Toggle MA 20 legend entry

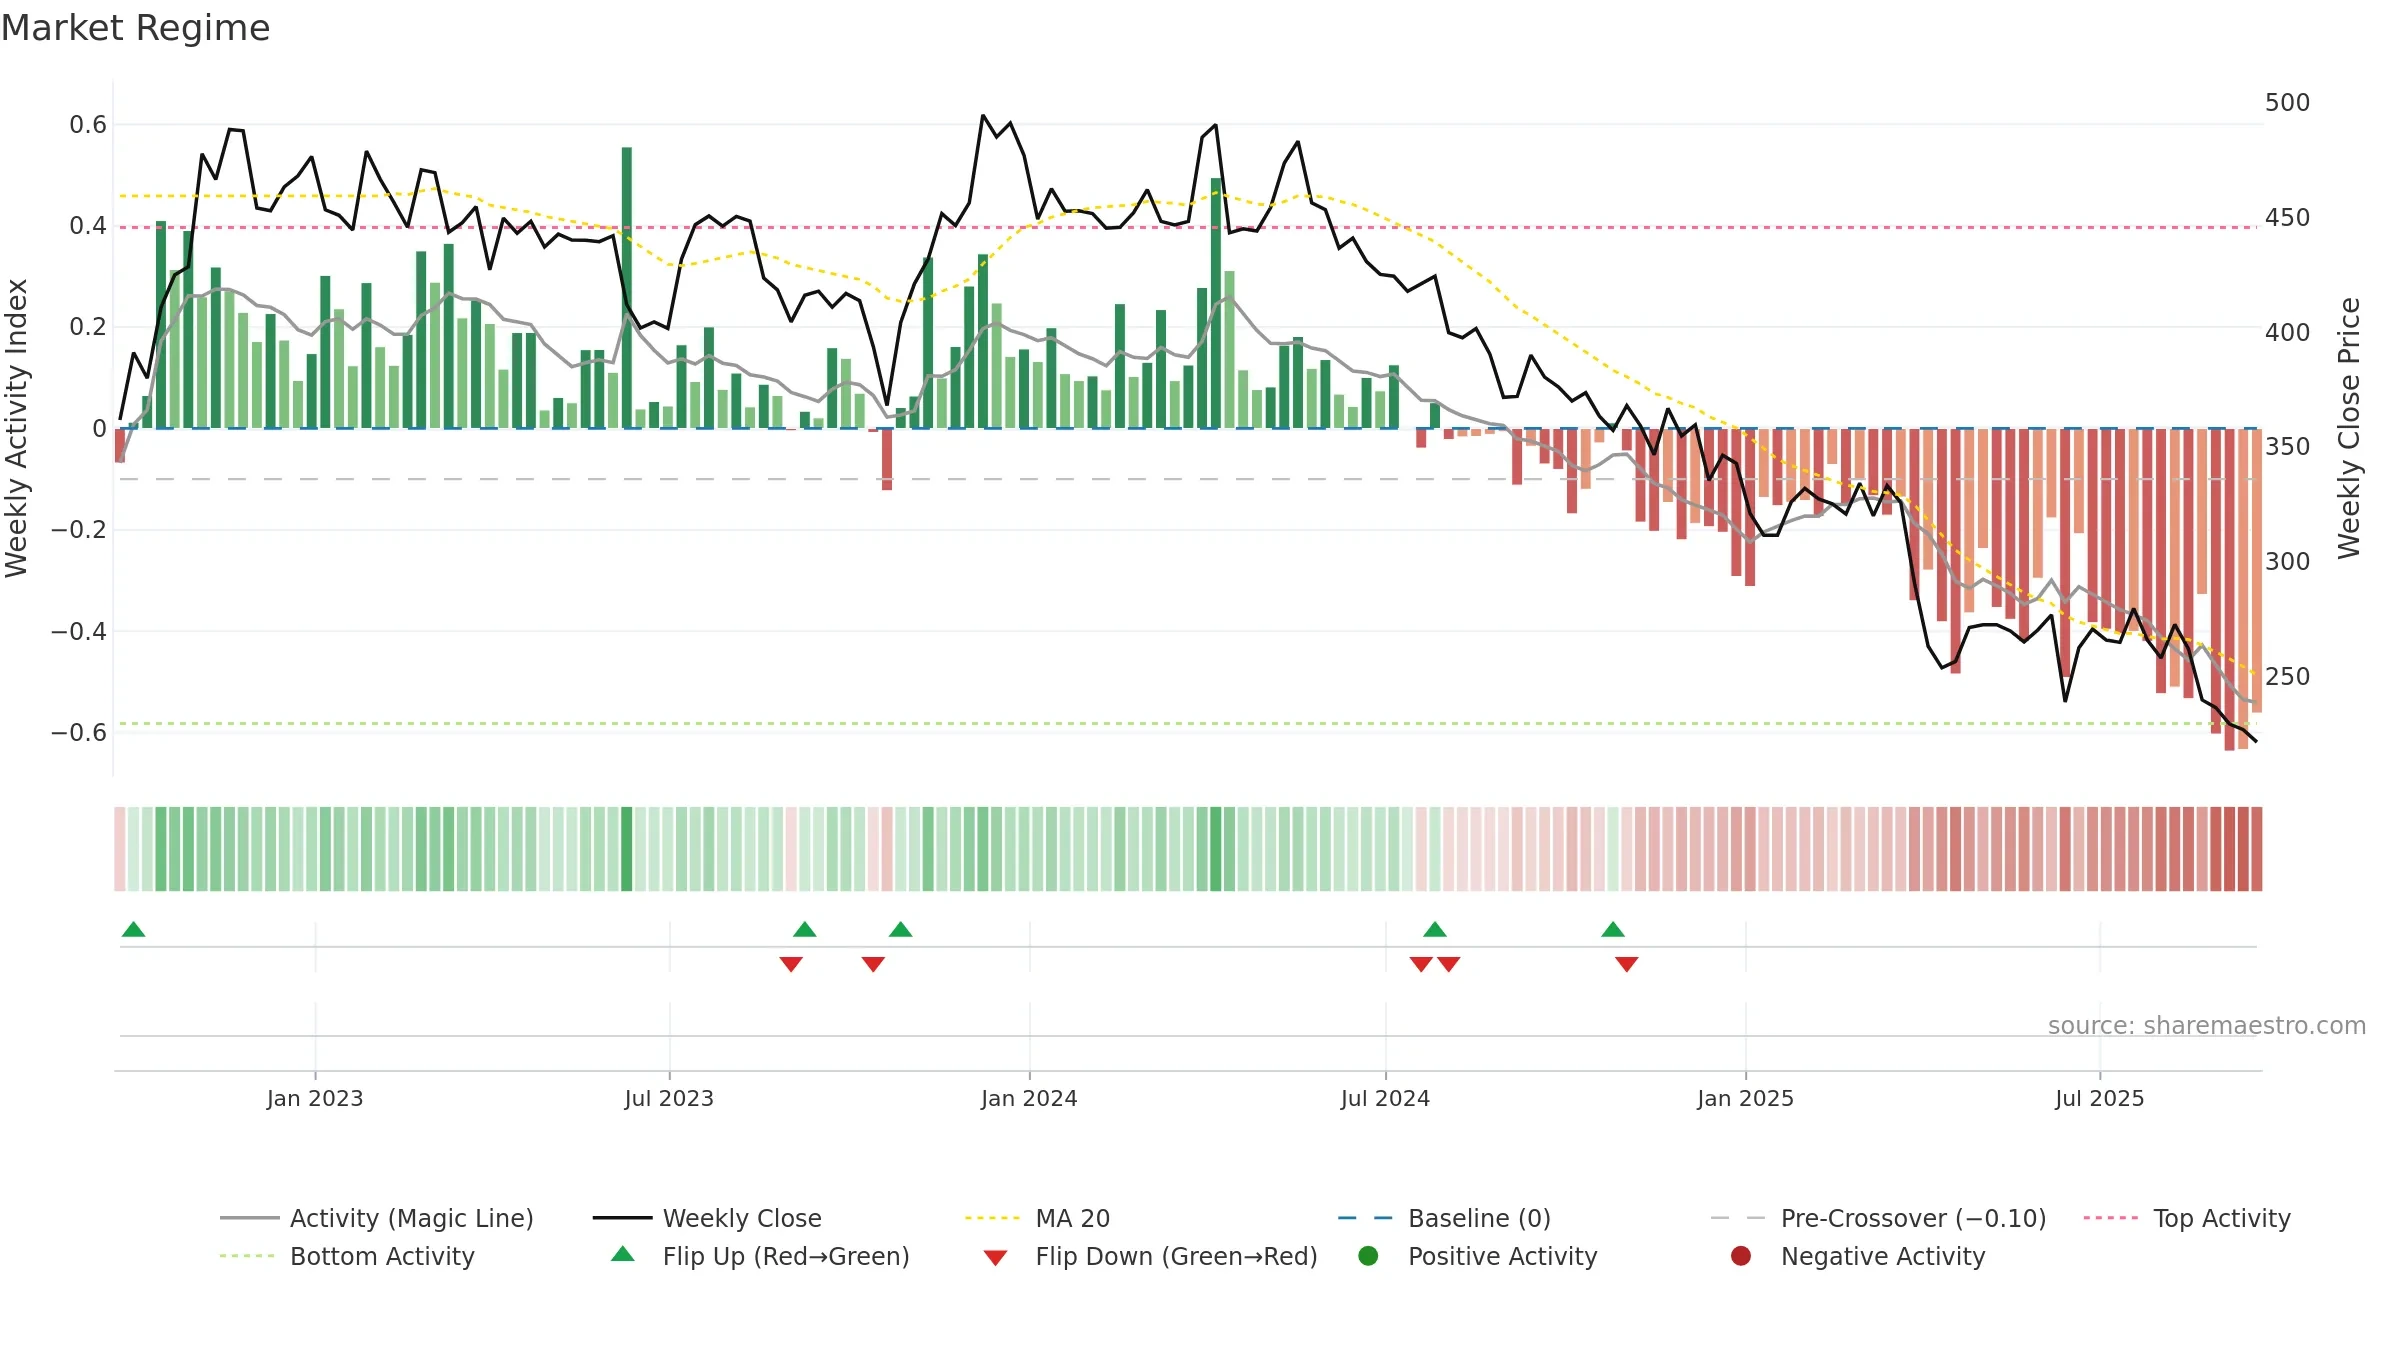tap(1038, 1218)
